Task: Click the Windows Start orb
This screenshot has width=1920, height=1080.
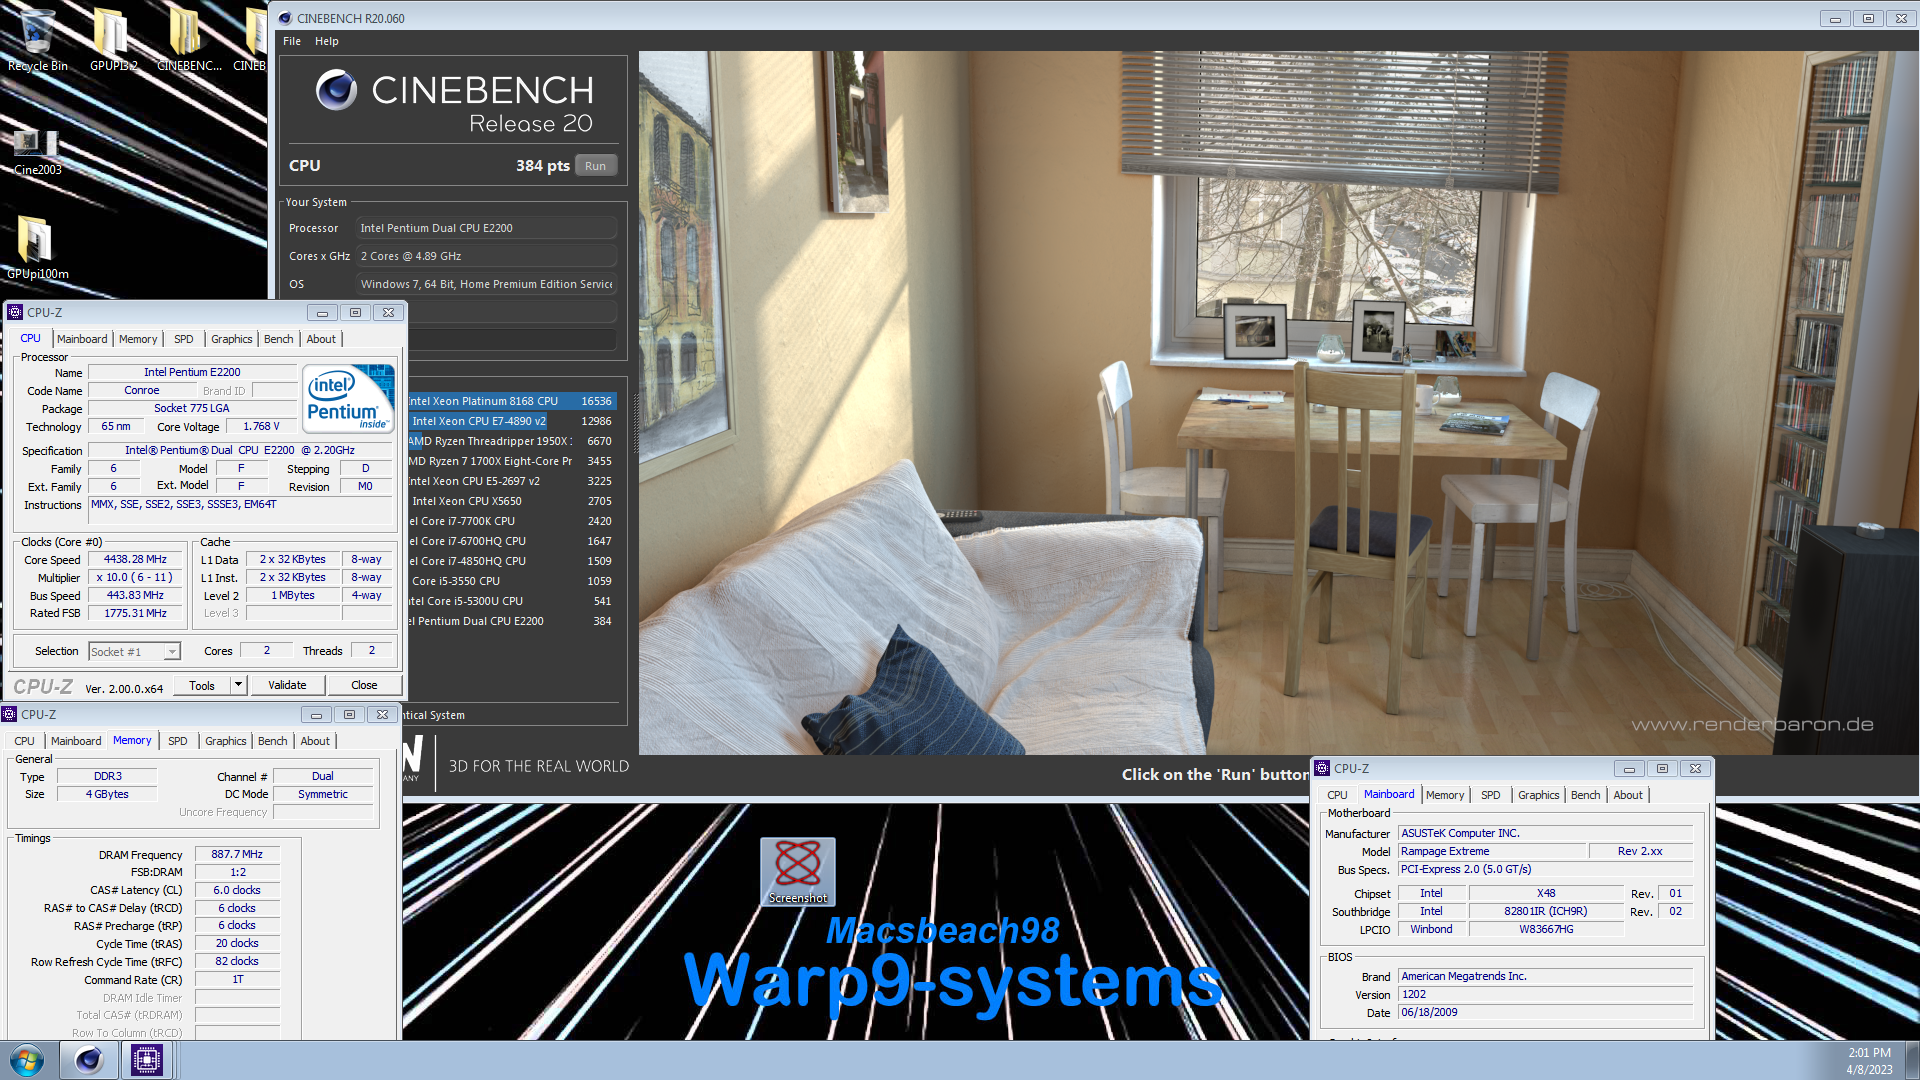Action: 27,1060
